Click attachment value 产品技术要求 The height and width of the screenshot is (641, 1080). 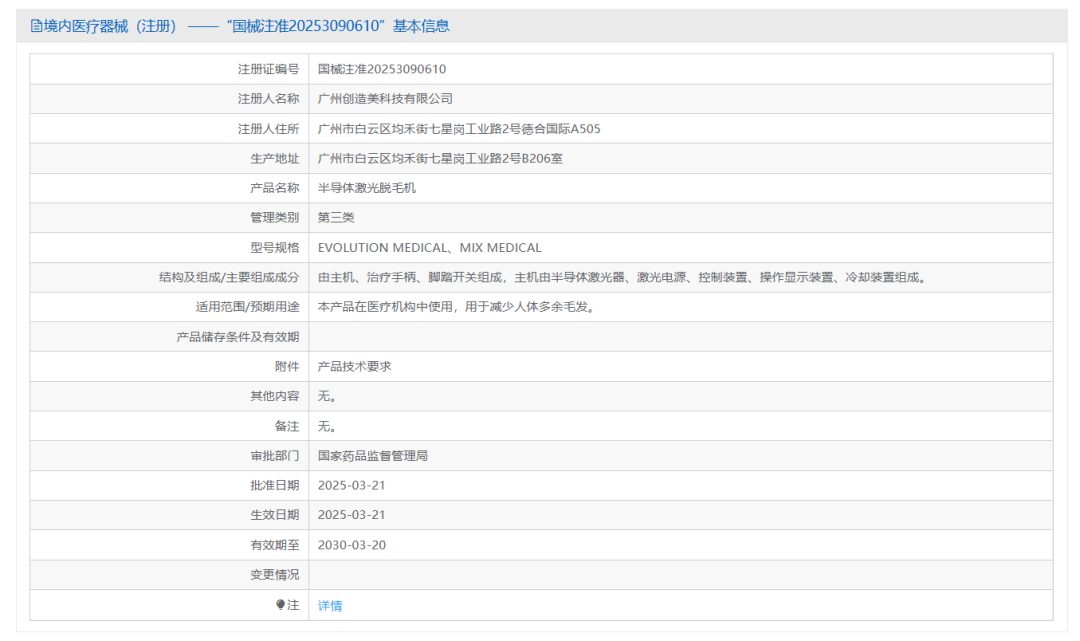(x=354, y=367)
